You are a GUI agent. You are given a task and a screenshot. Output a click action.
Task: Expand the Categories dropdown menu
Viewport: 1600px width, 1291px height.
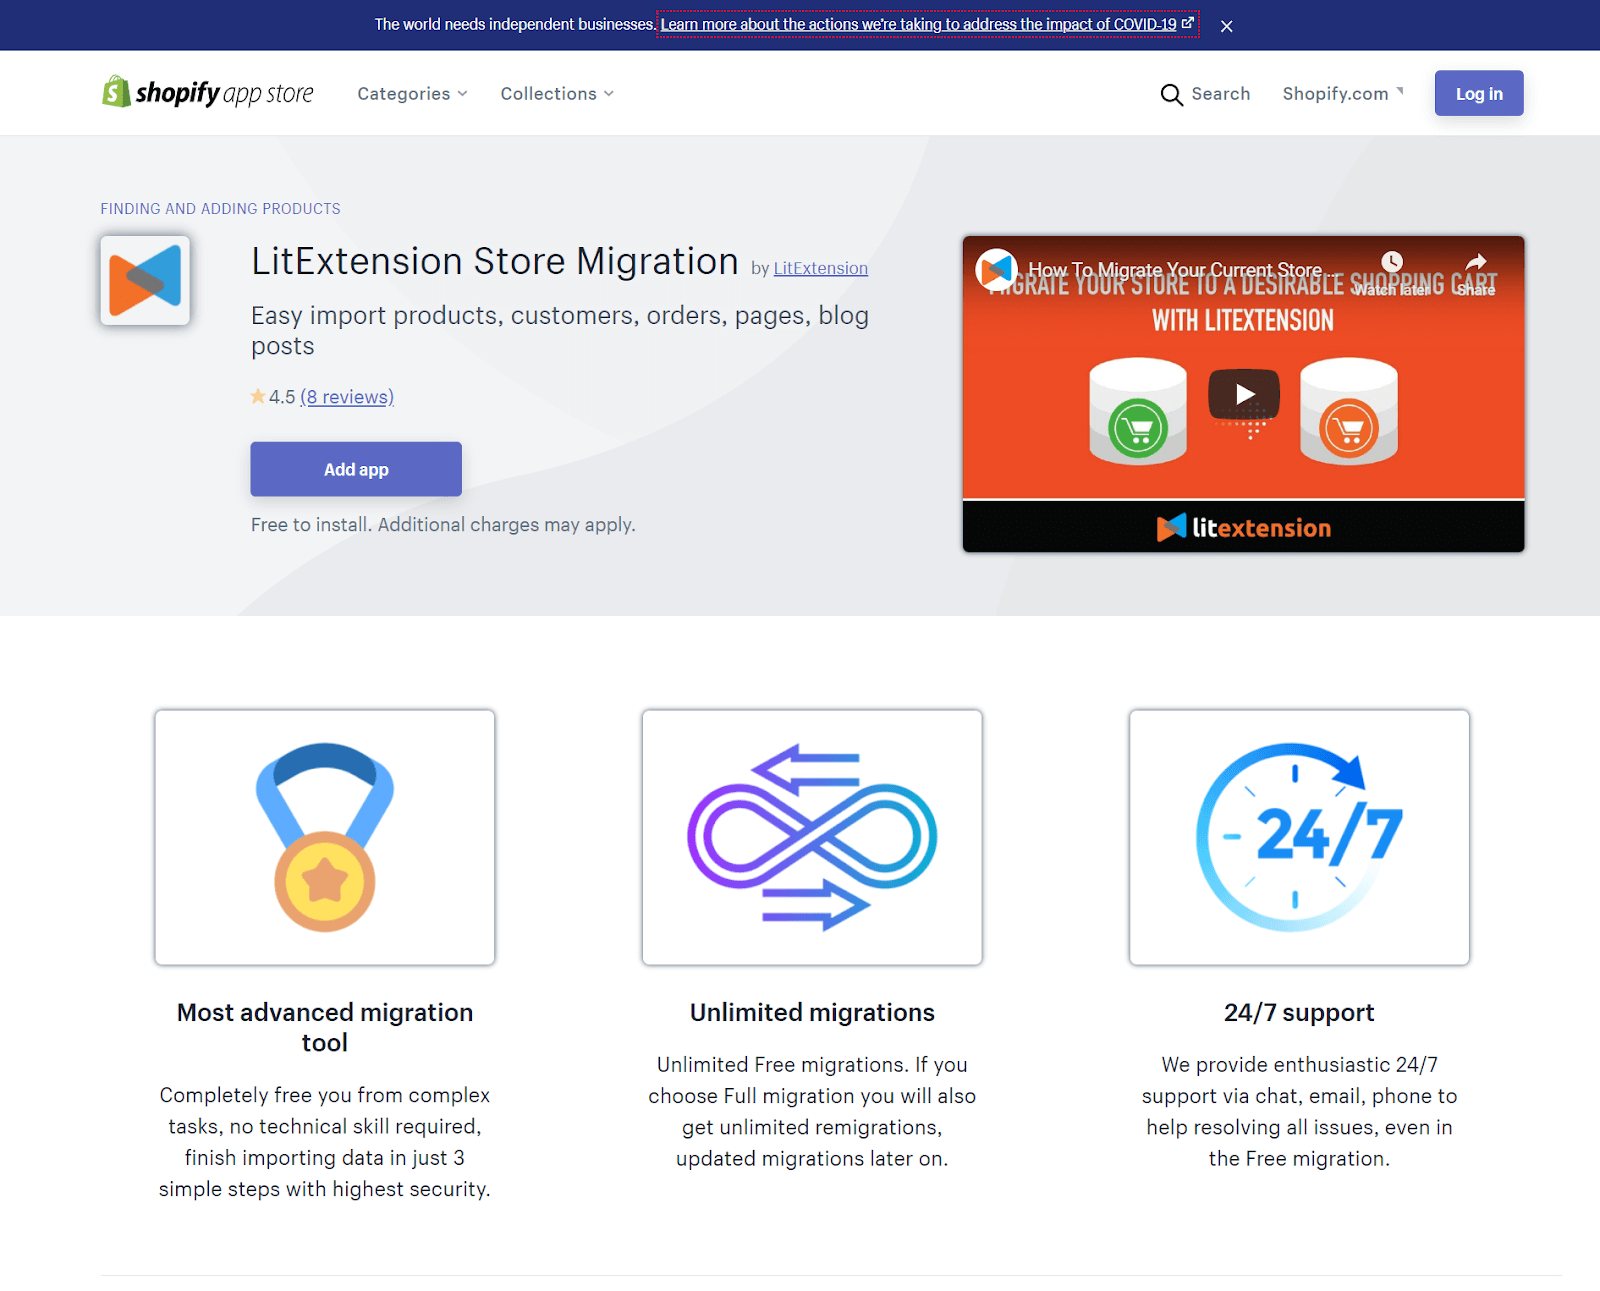tap(412, 94)
